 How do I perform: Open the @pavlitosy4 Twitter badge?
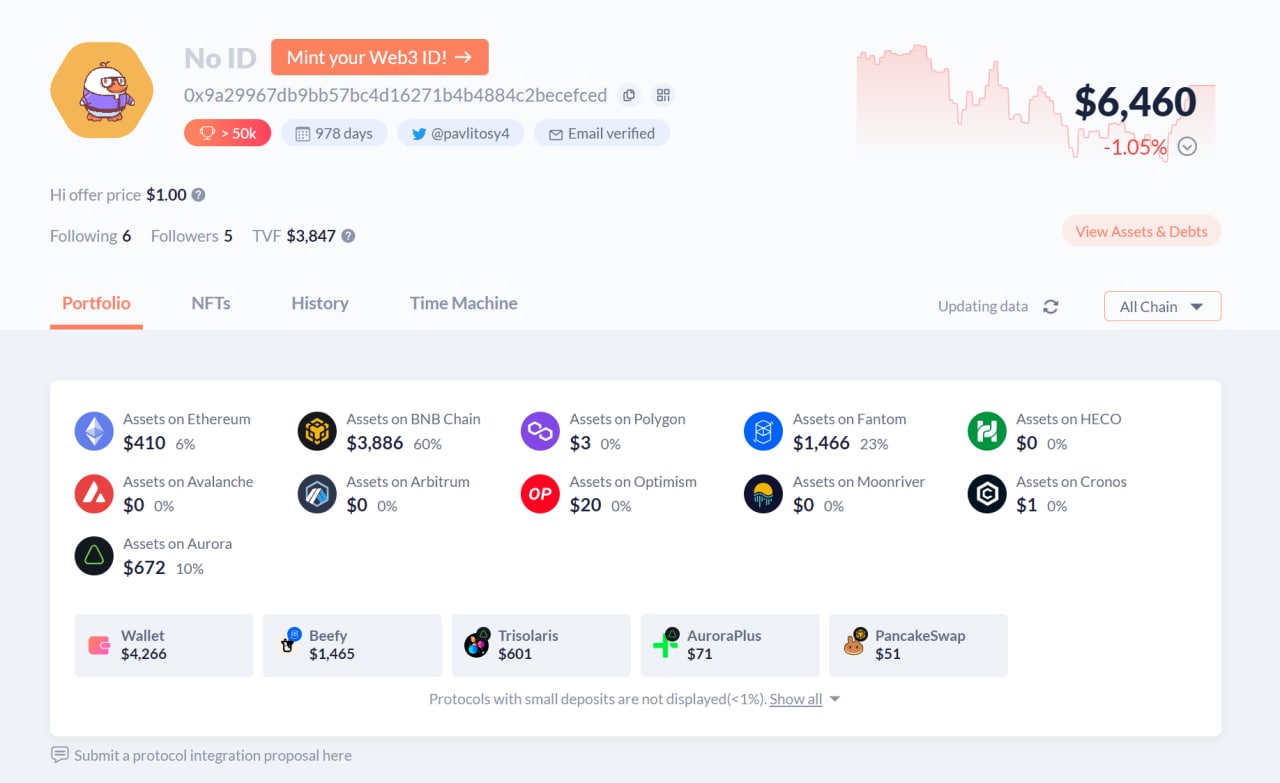tap(460, 133)
